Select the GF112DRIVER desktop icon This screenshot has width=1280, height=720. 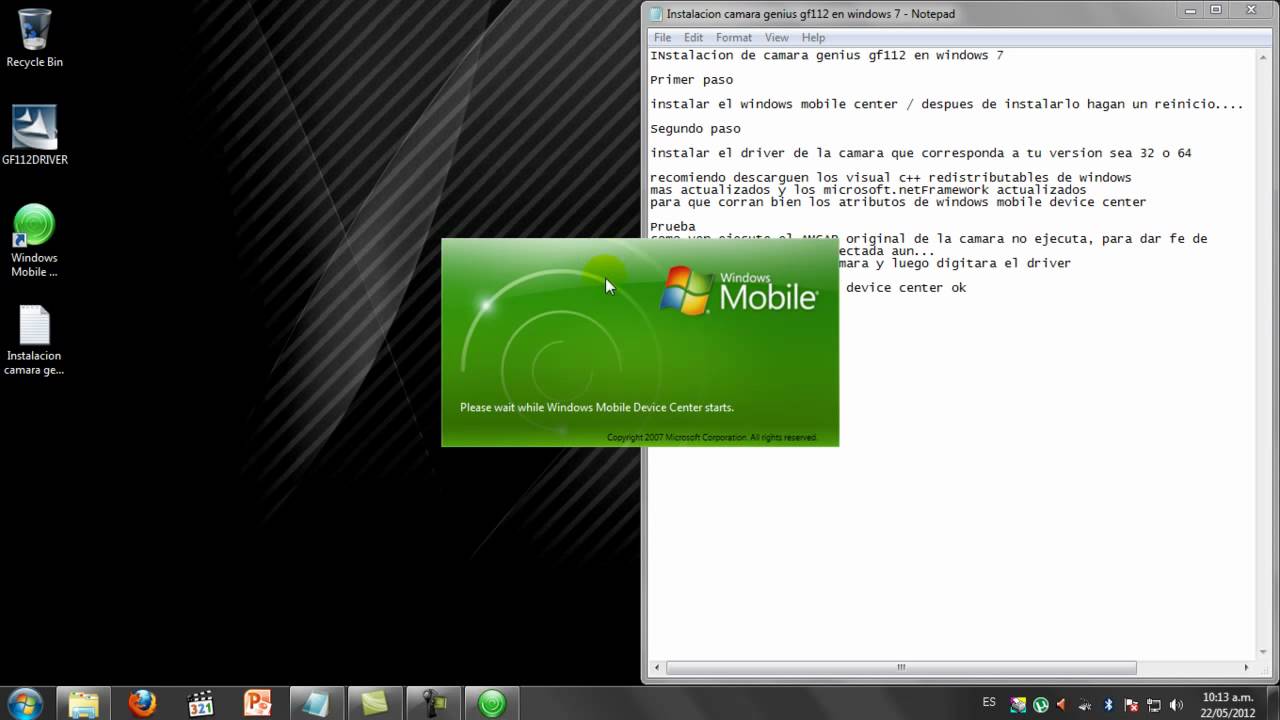pyautogui.click(x=34, y=135)
